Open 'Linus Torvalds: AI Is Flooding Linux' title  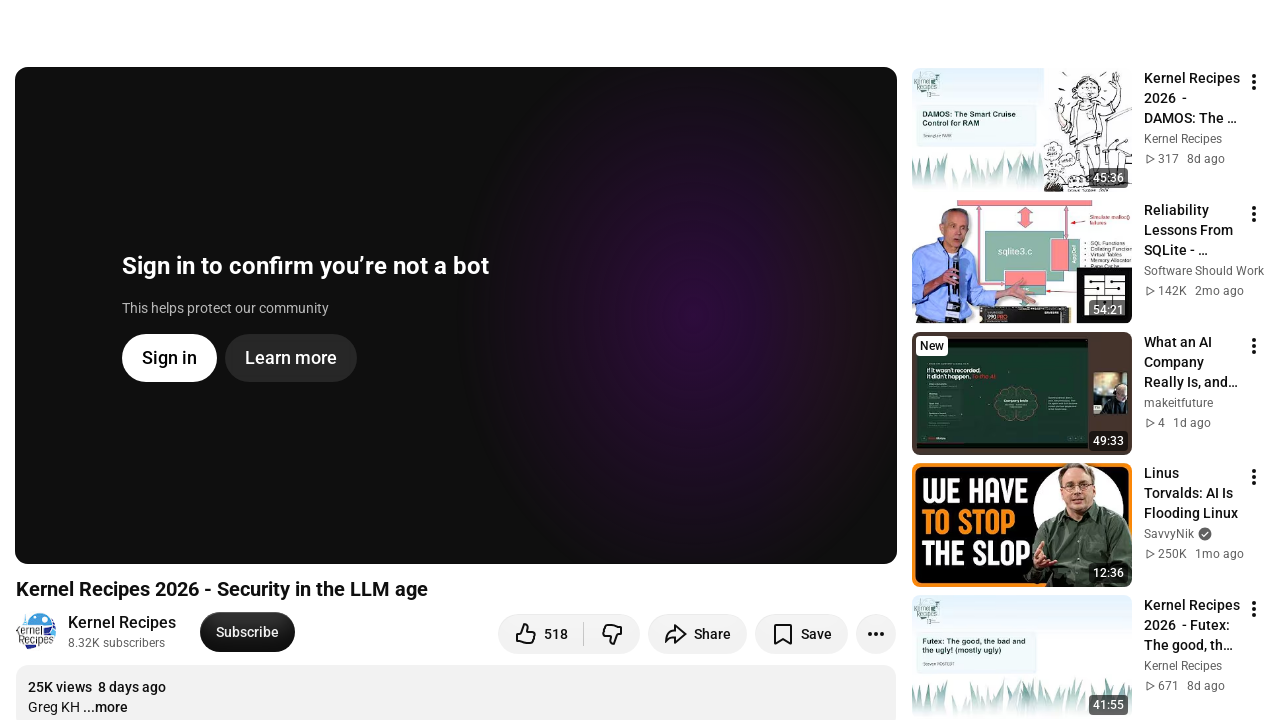click(1191, 493)
